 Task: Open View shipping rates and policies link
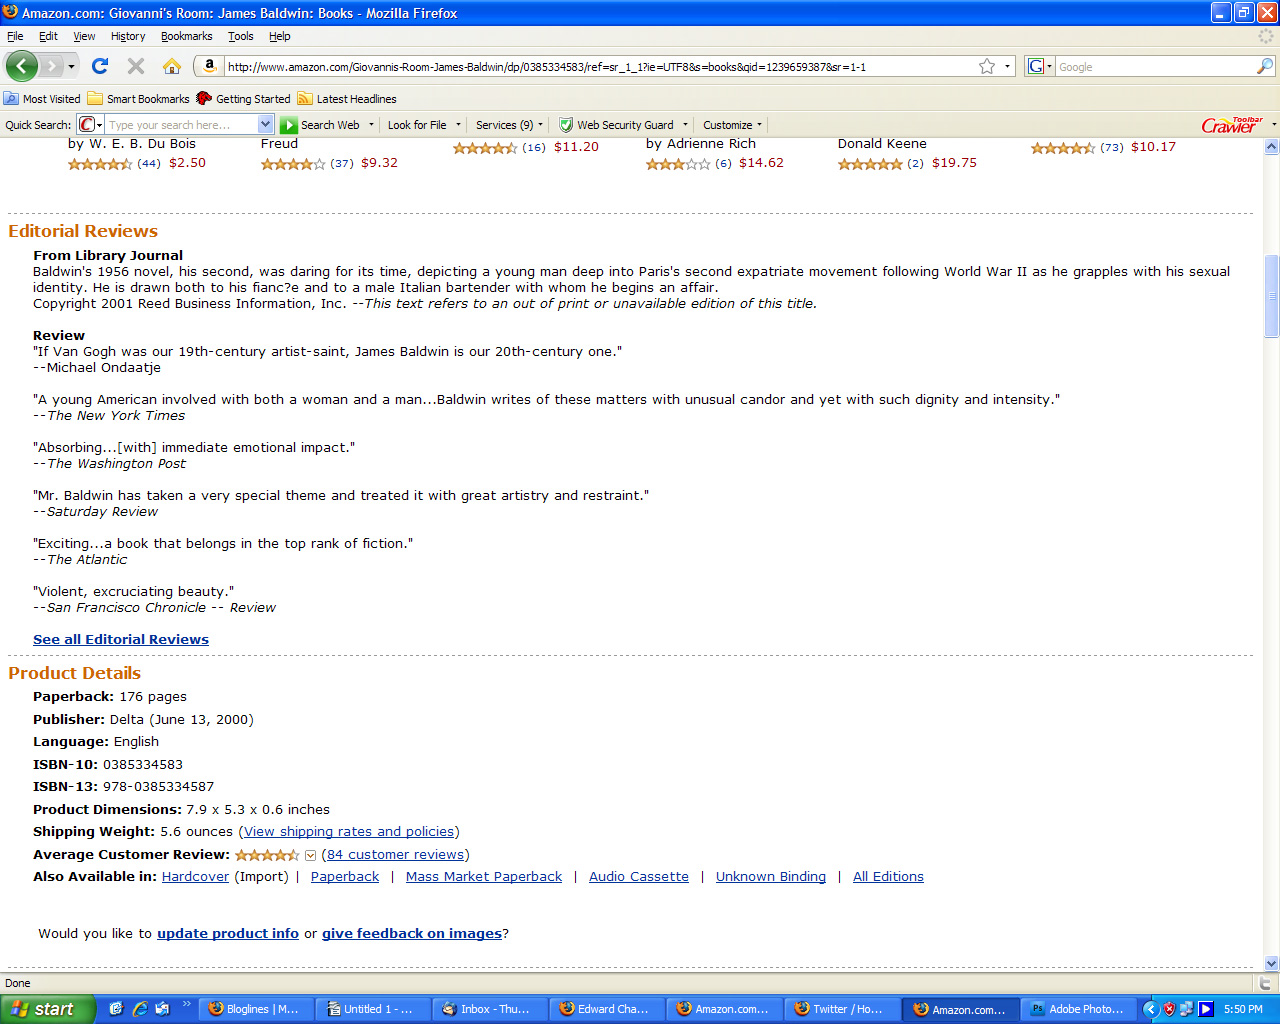tap(349, 831)
